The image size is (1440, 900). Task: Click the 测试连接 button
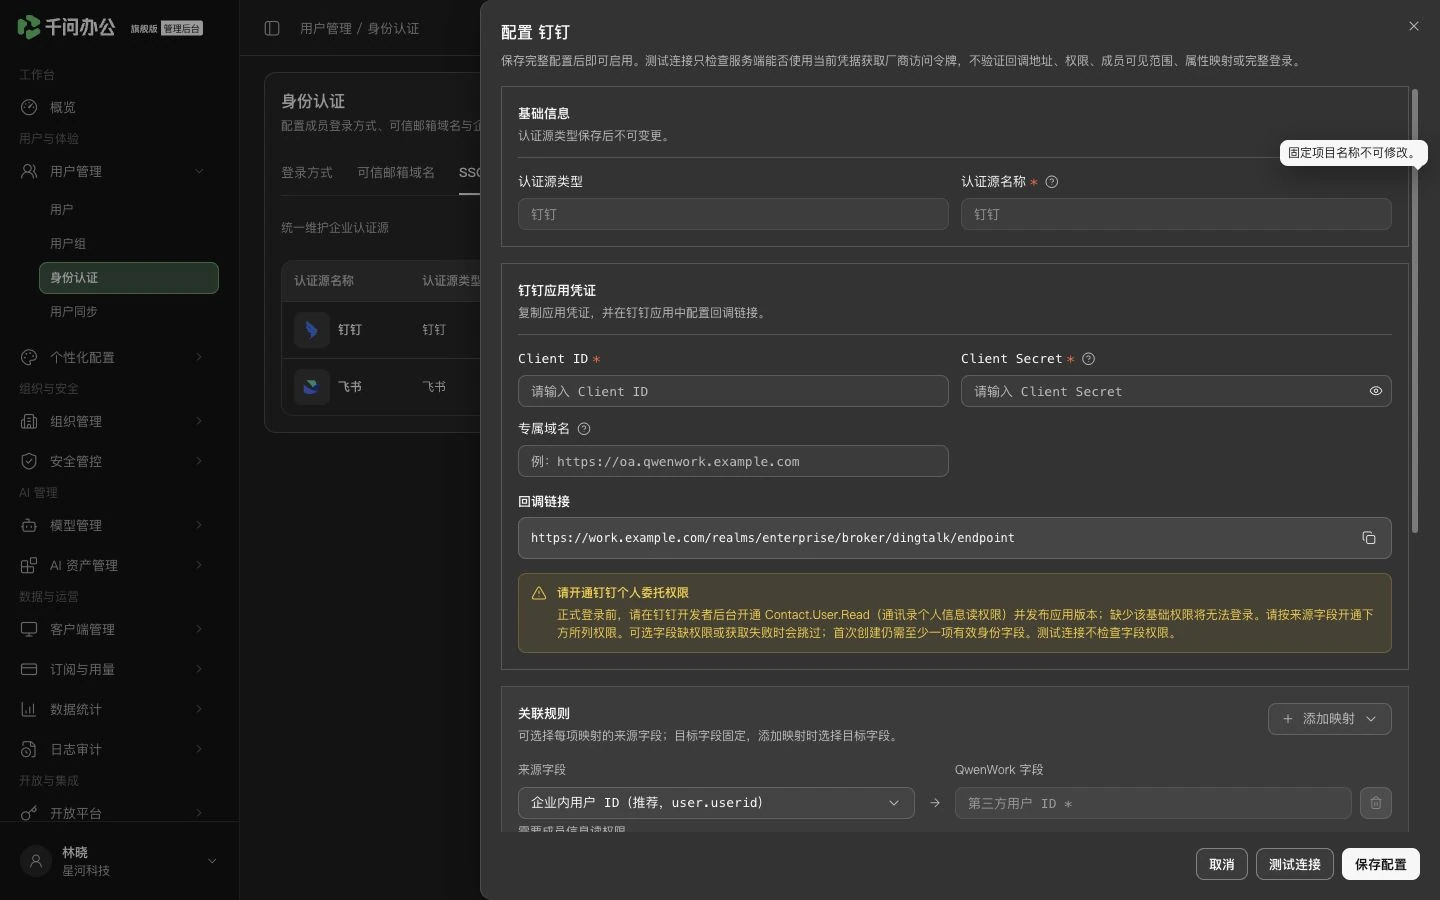(x=1295, y=864)
